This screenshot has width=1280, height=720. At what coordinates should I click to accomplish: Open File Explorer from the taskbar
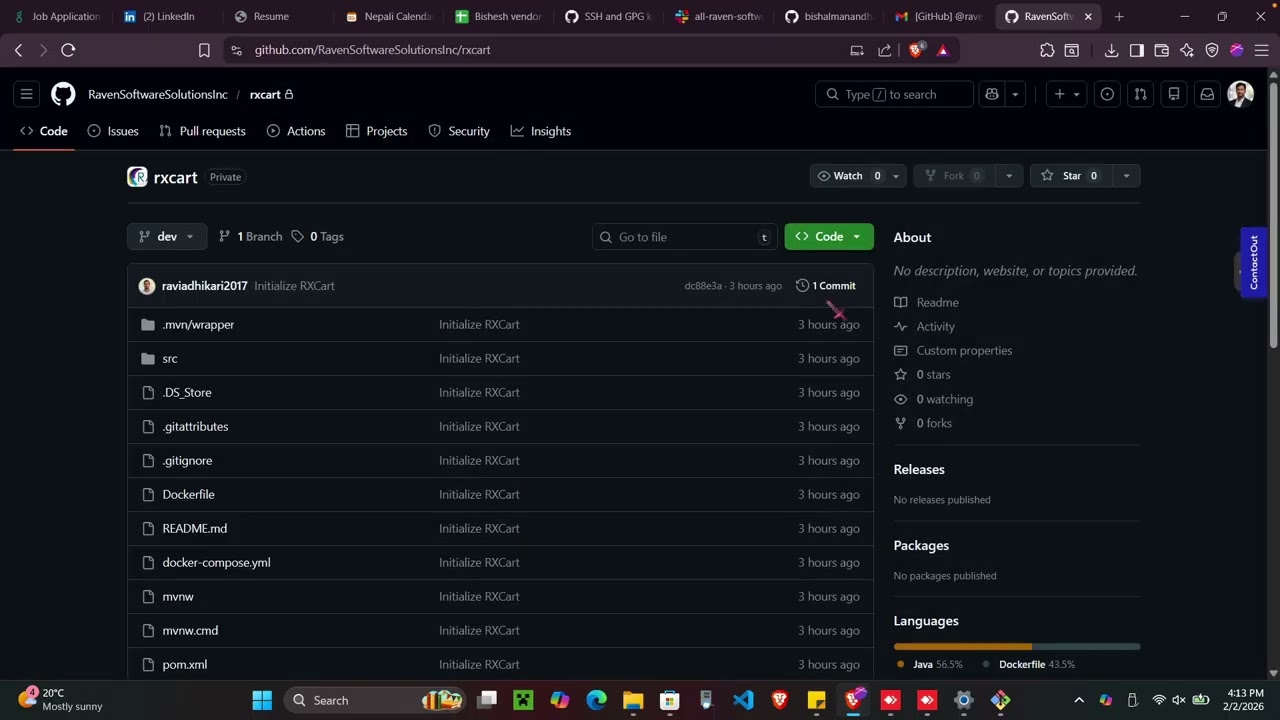click(x=633, y=700)
